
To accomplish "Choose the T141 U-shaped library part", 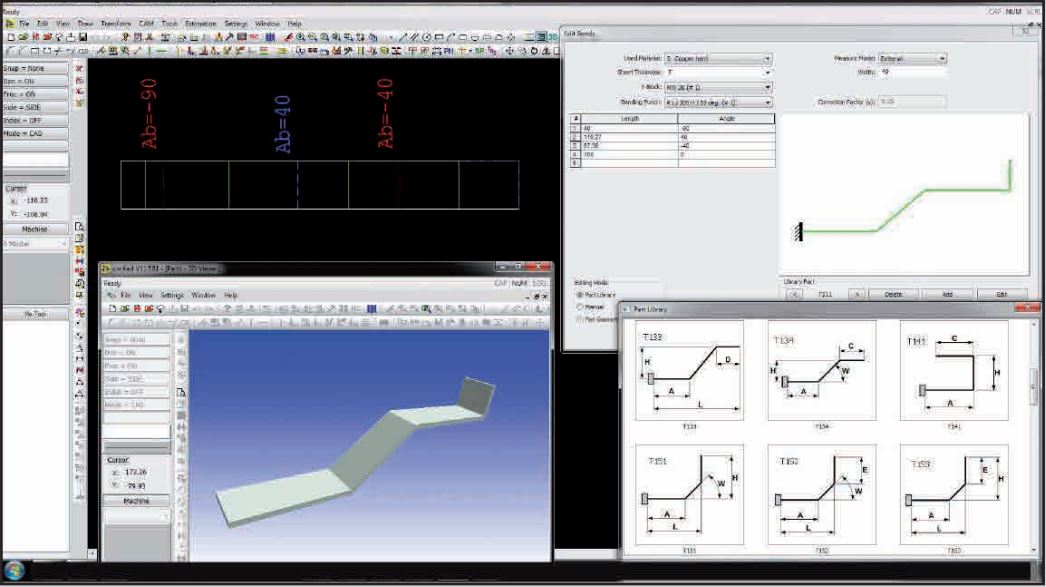I will tap(954, 368).
